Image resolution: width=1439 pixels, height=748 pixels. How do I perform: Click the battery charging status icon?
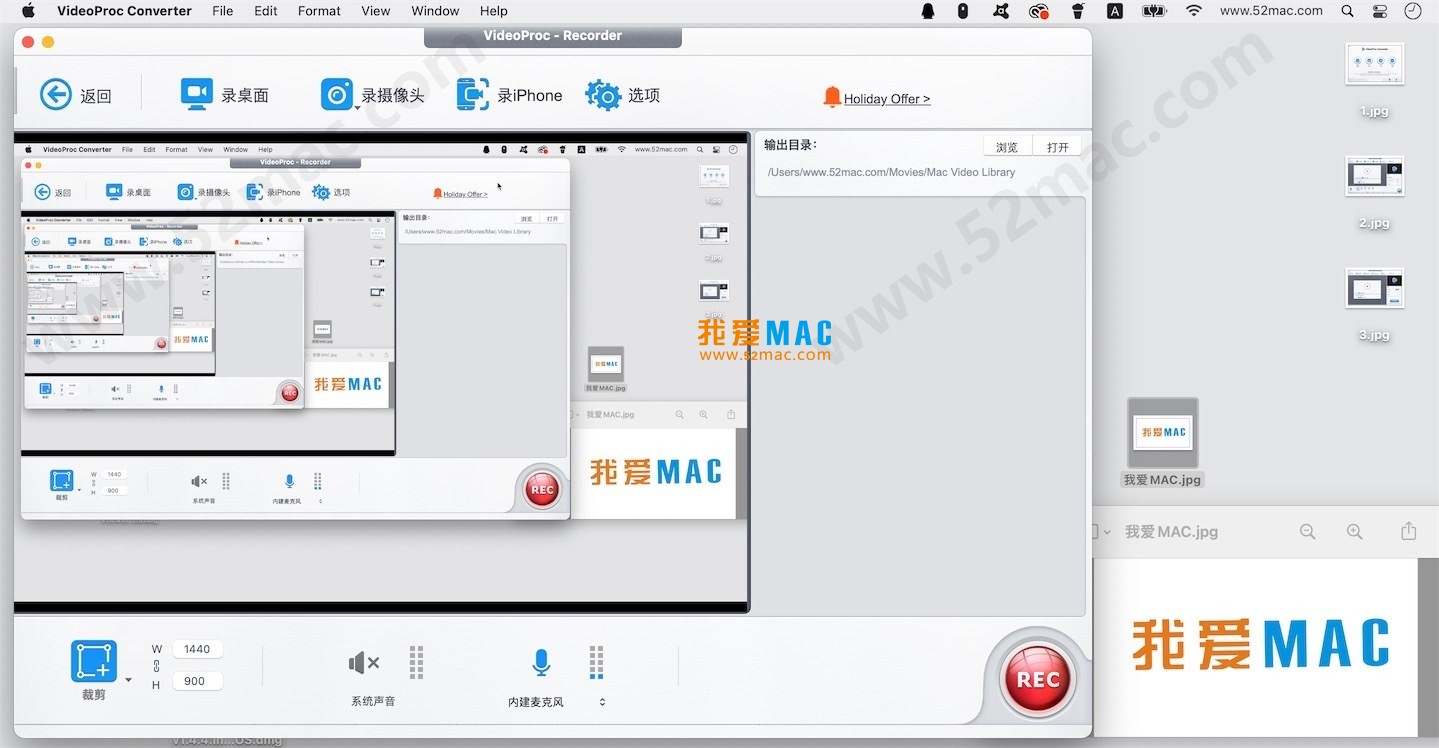1154,11
